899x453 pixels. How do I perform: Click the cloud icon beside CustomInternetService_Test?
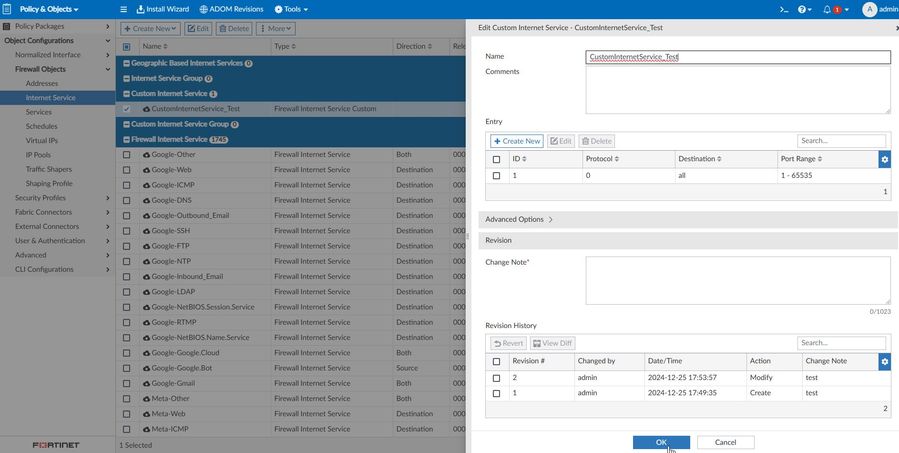(146, 109)
